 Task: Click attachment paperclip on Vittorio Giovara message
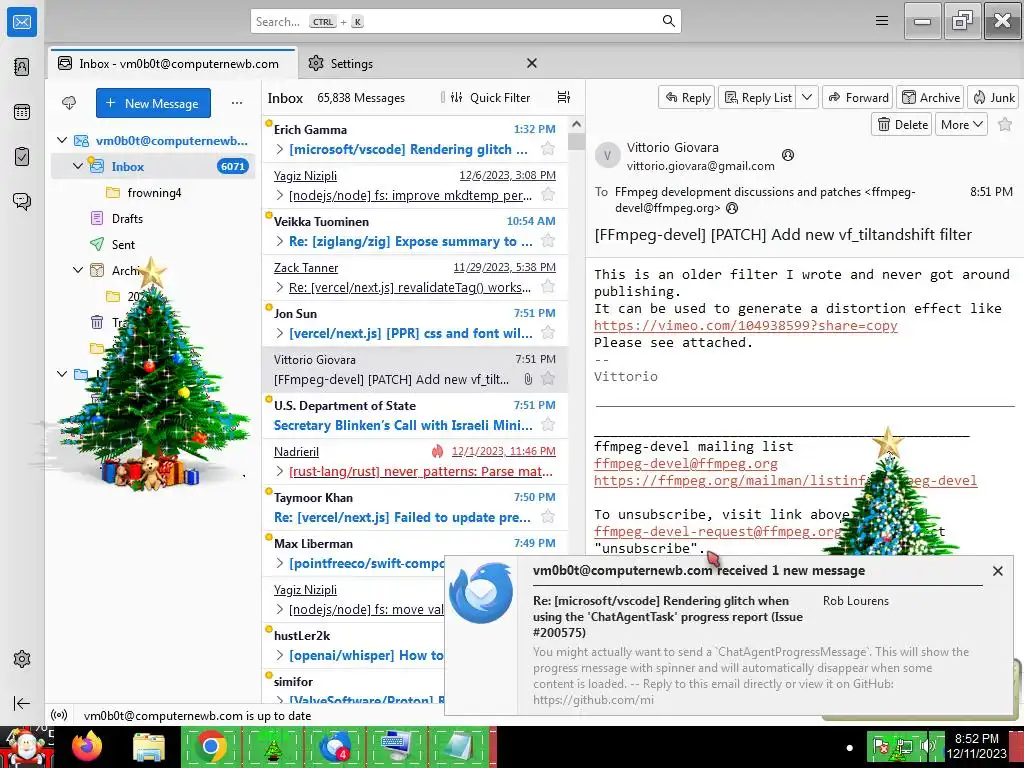click(528, 379)
